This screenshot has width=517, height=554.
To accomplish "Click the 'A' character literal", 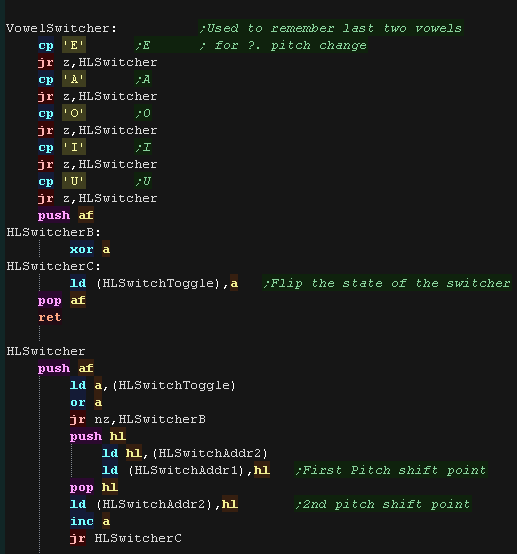I will coord(74,79).
